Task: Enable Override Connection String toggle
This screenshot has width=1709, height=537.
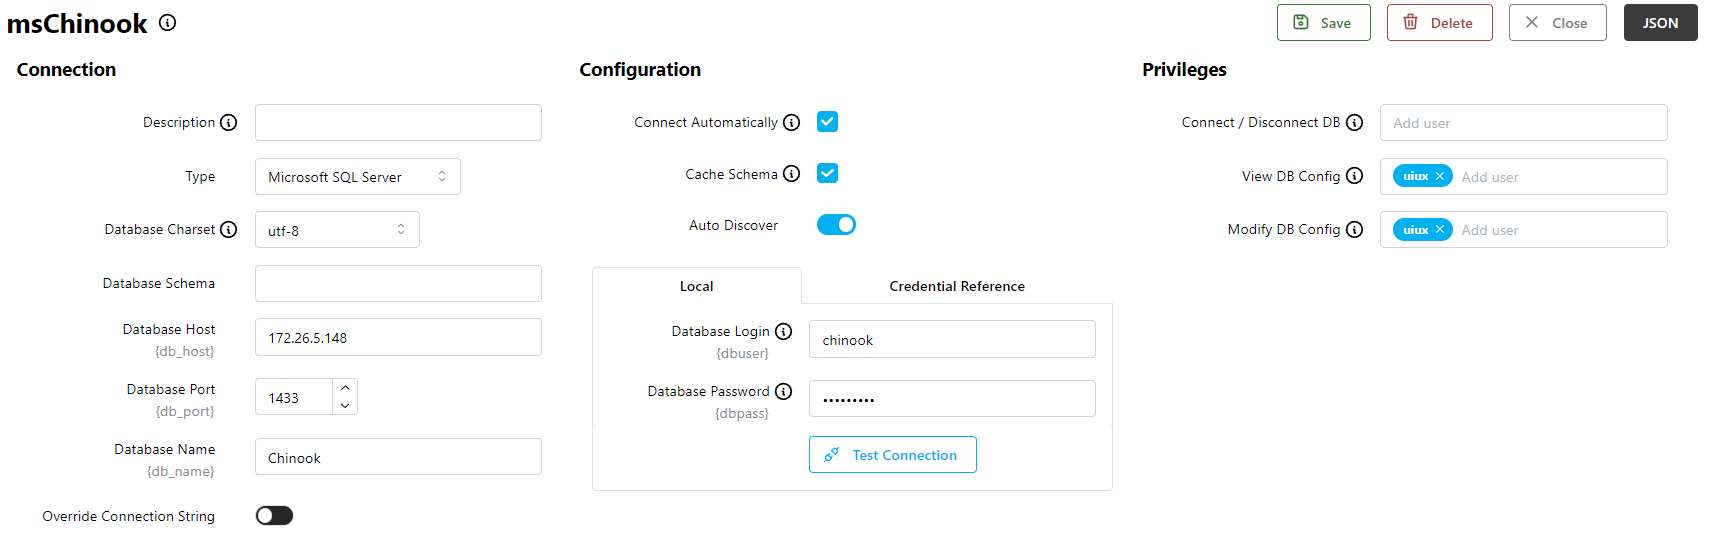Action: [274, 516]
